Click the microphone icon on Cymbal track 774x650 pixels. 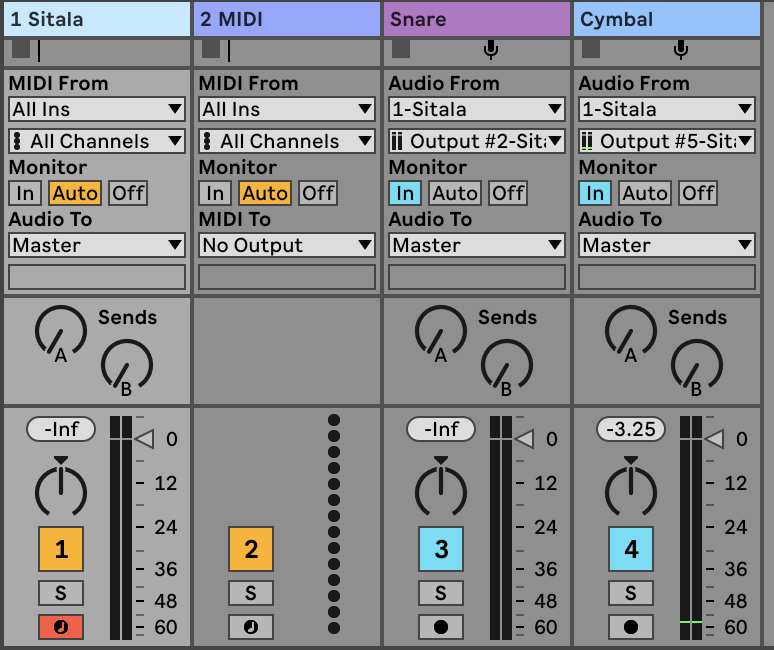point(681,50)
